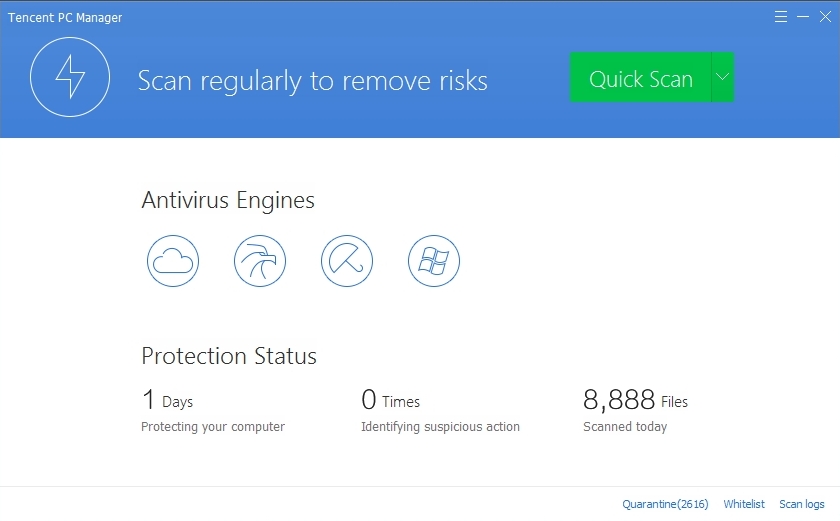This screenshot has height=521, width=840.
Task: Start a Quick Scan
Action: tap(640, 77)
